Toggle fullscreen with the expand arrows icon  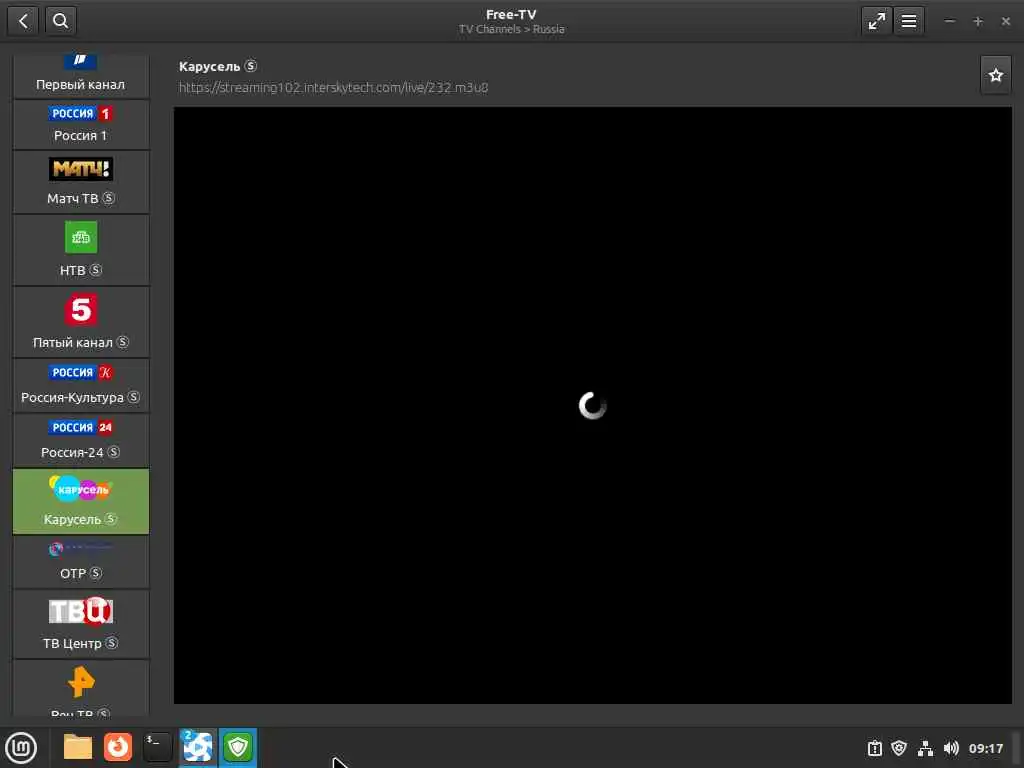coord(876,21)
